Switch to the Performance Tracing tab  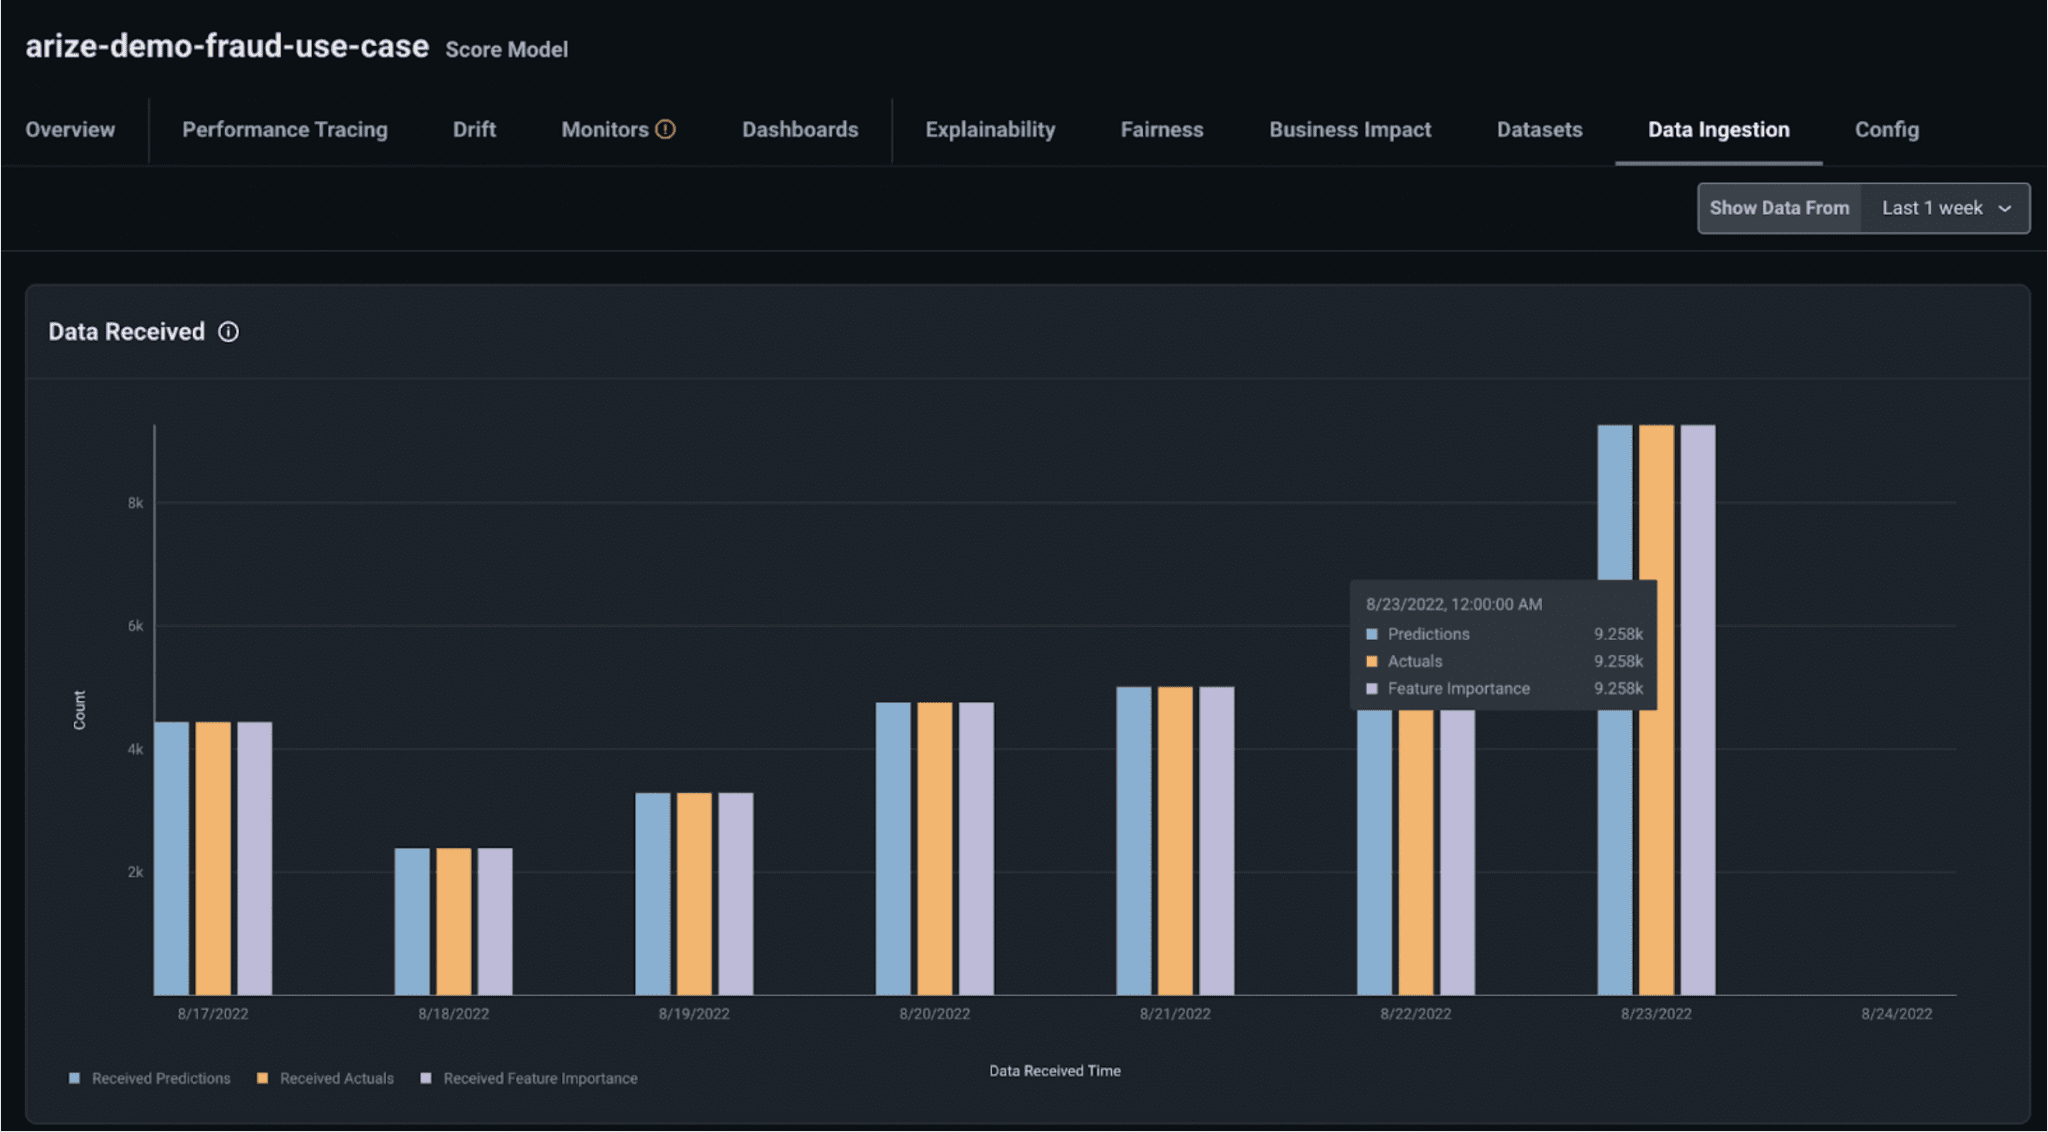[284, 130]
